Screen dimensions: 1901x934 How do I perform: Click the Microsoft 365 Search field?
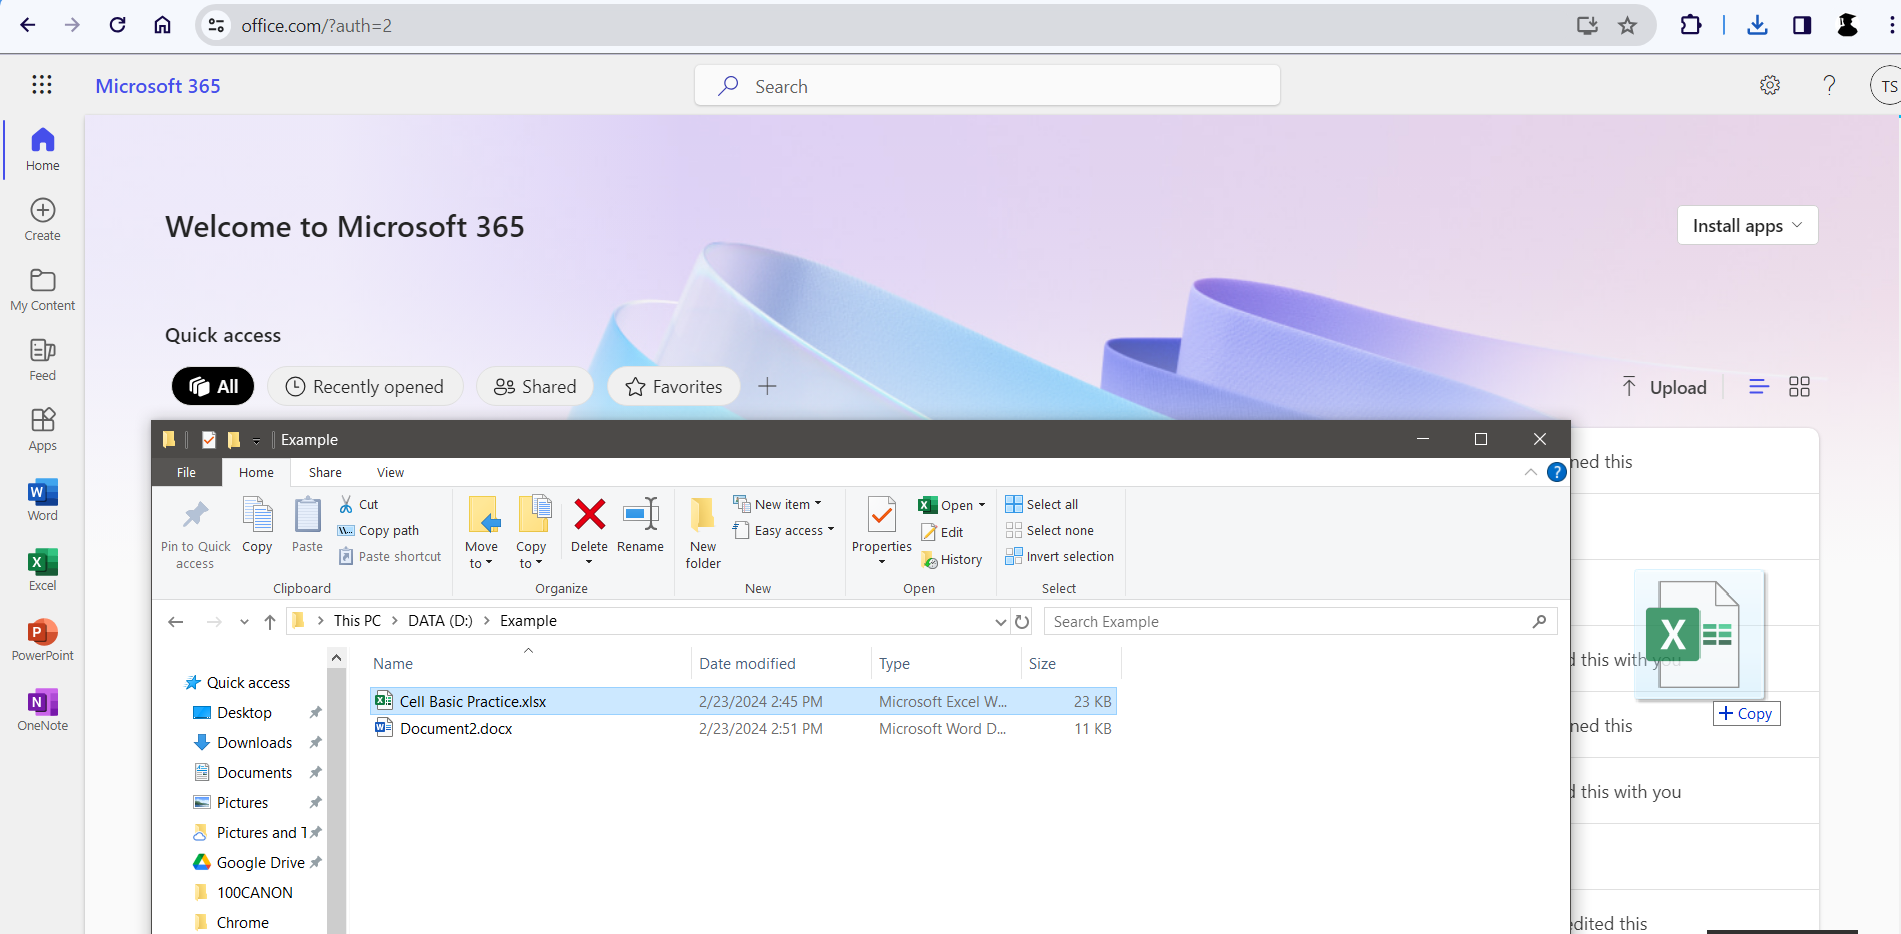click(987, 86)
